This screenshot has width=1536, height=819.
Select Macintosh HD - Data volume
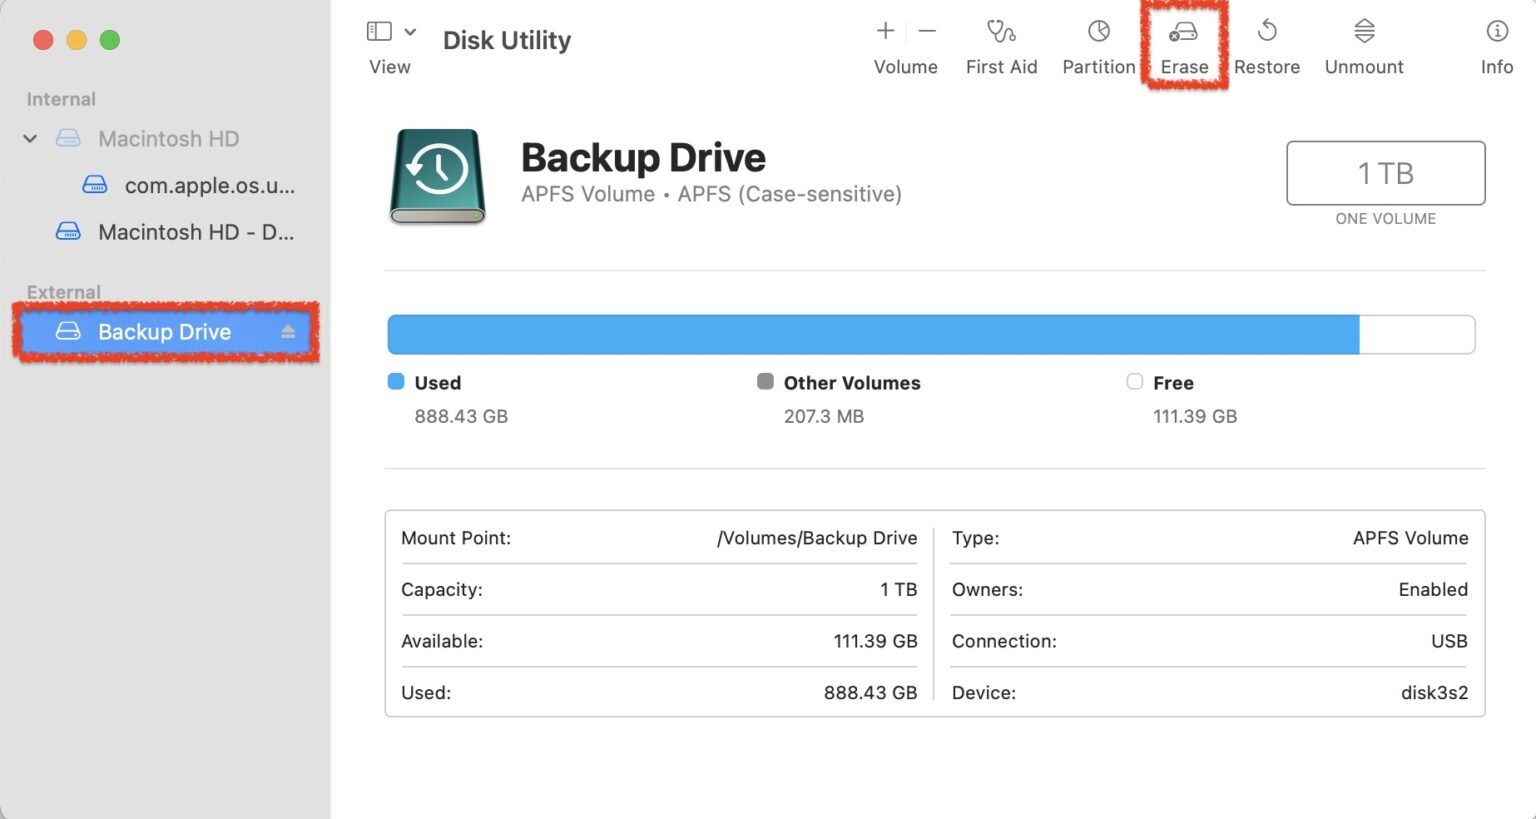178,231
